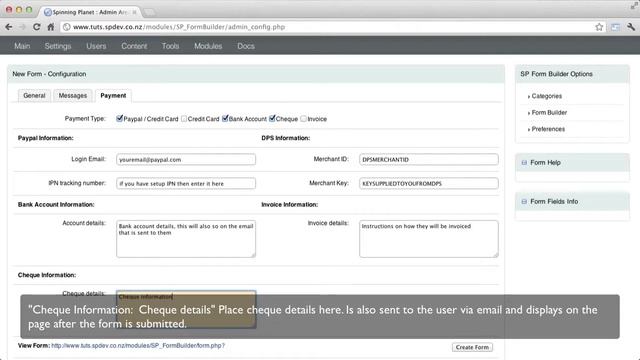Uncheck the Cheque payment checkbox

pos(272,119)
